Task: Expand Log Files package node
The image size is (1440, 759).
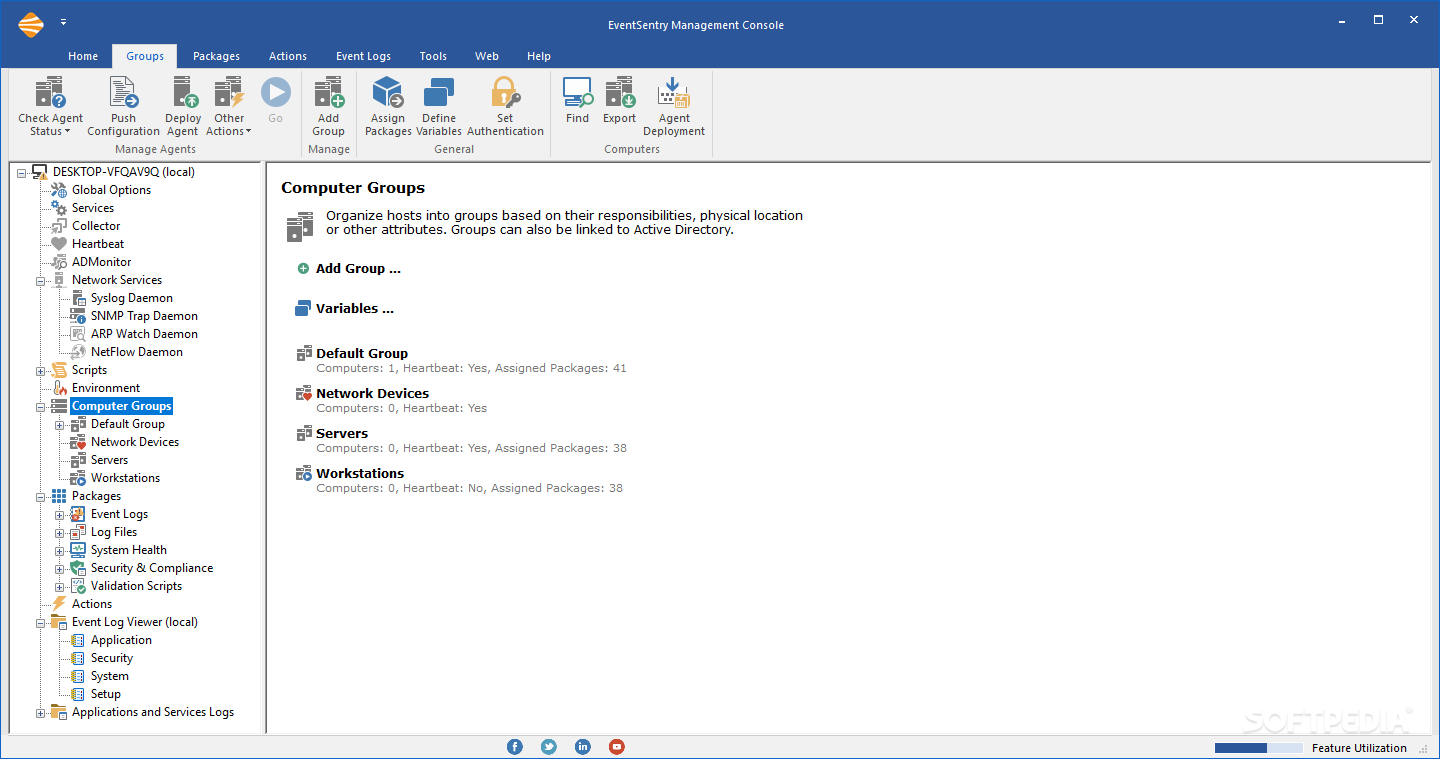Action: pos(60,533)
